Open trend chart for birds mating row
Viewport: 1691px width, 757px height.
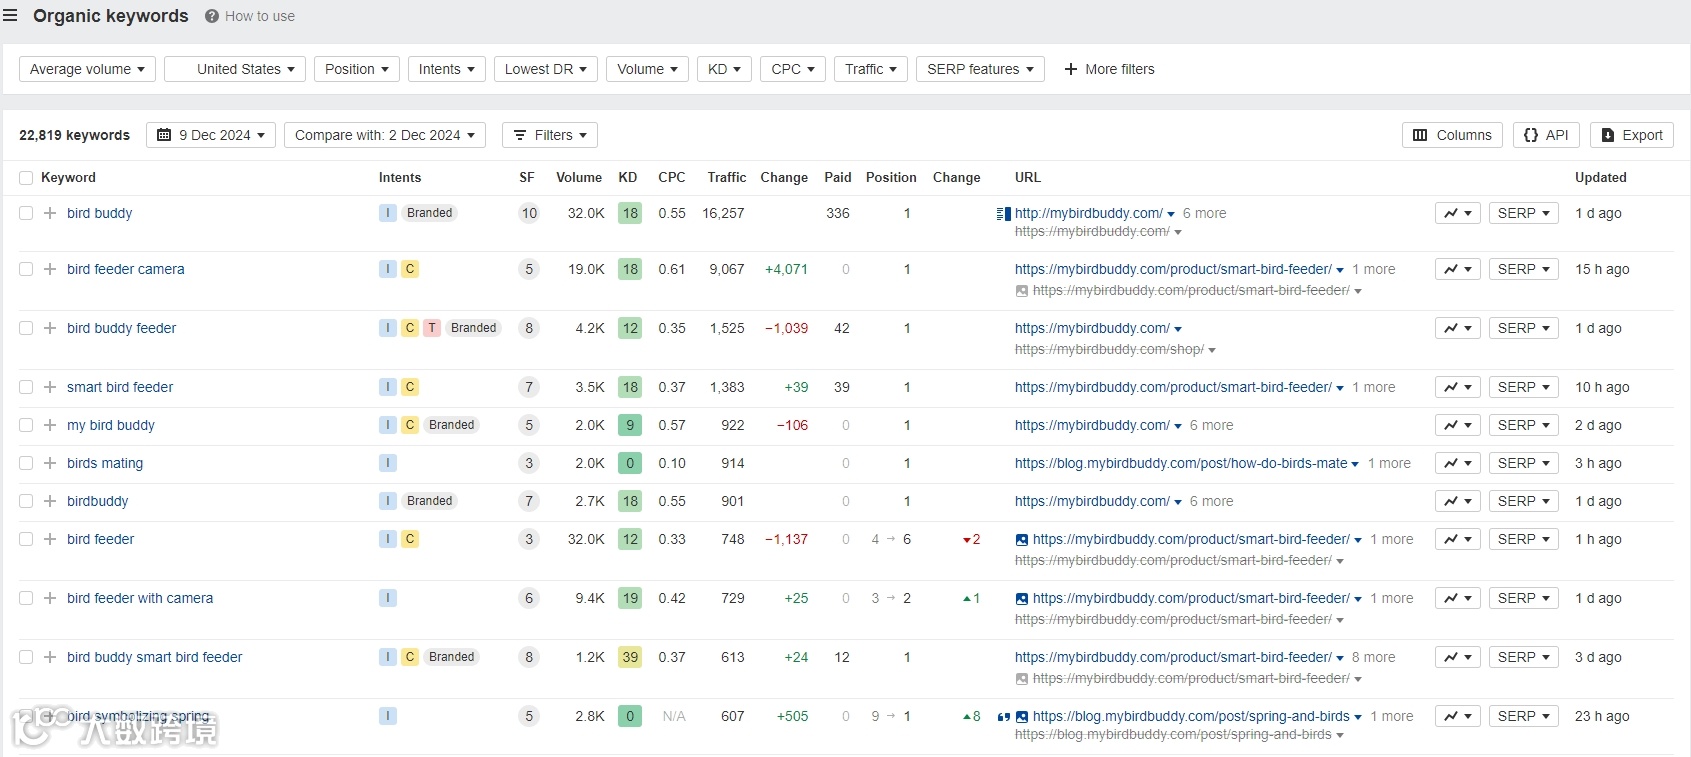click(1457, 463)
